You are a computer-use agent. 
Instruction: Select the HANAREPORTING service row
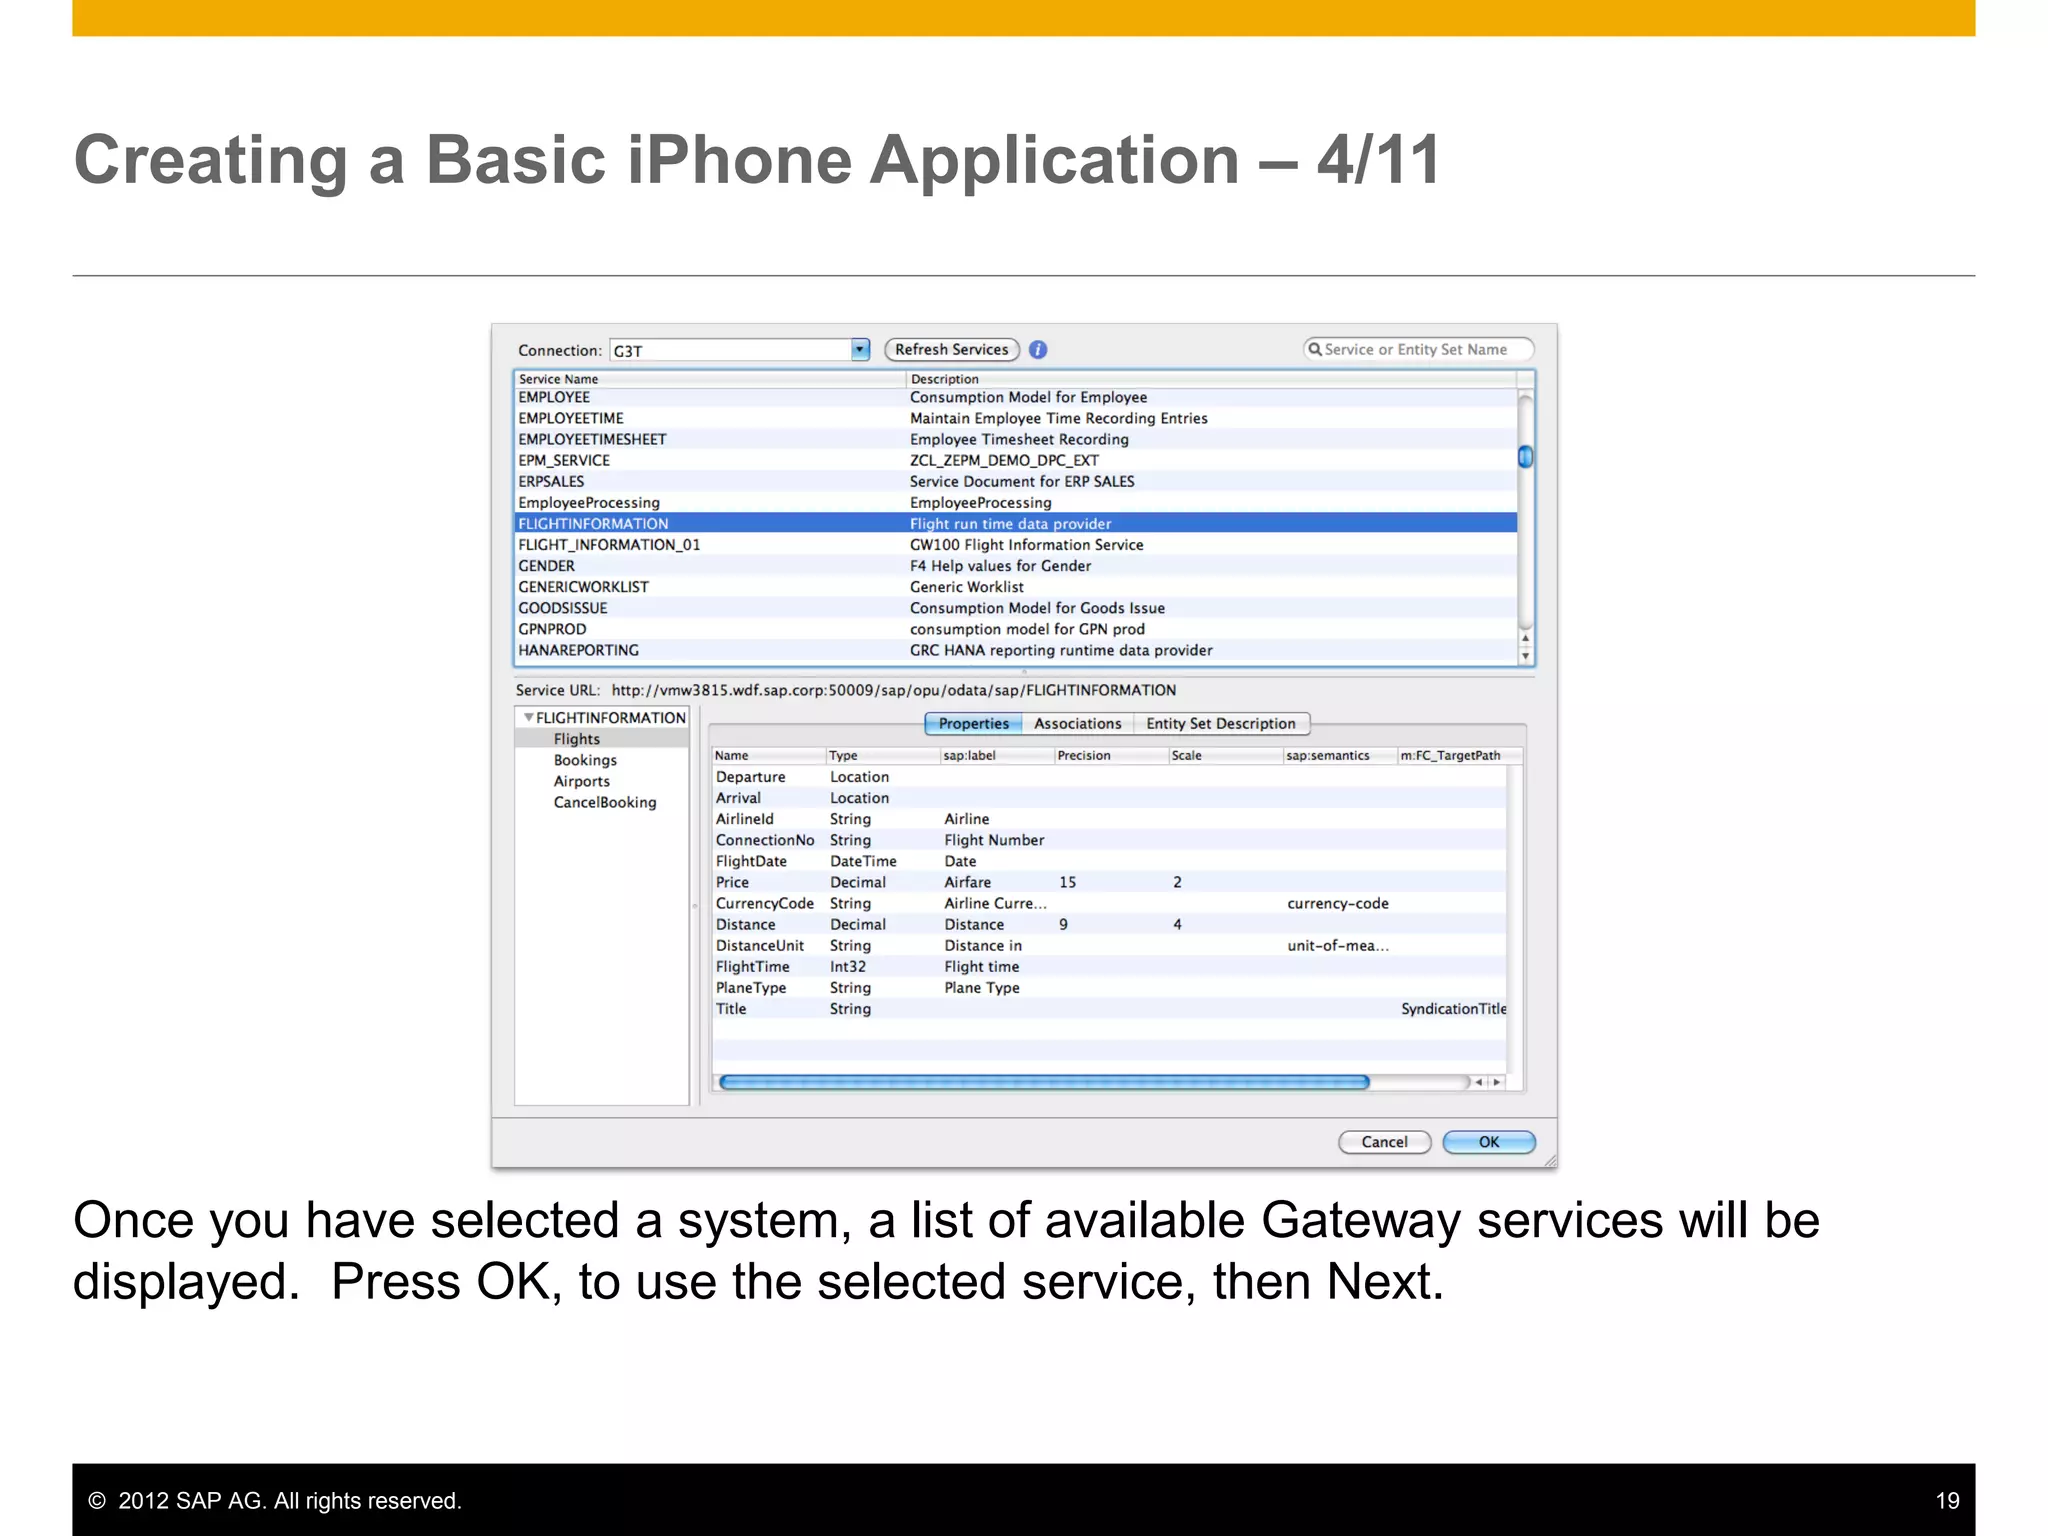(x=1015, y=650)
